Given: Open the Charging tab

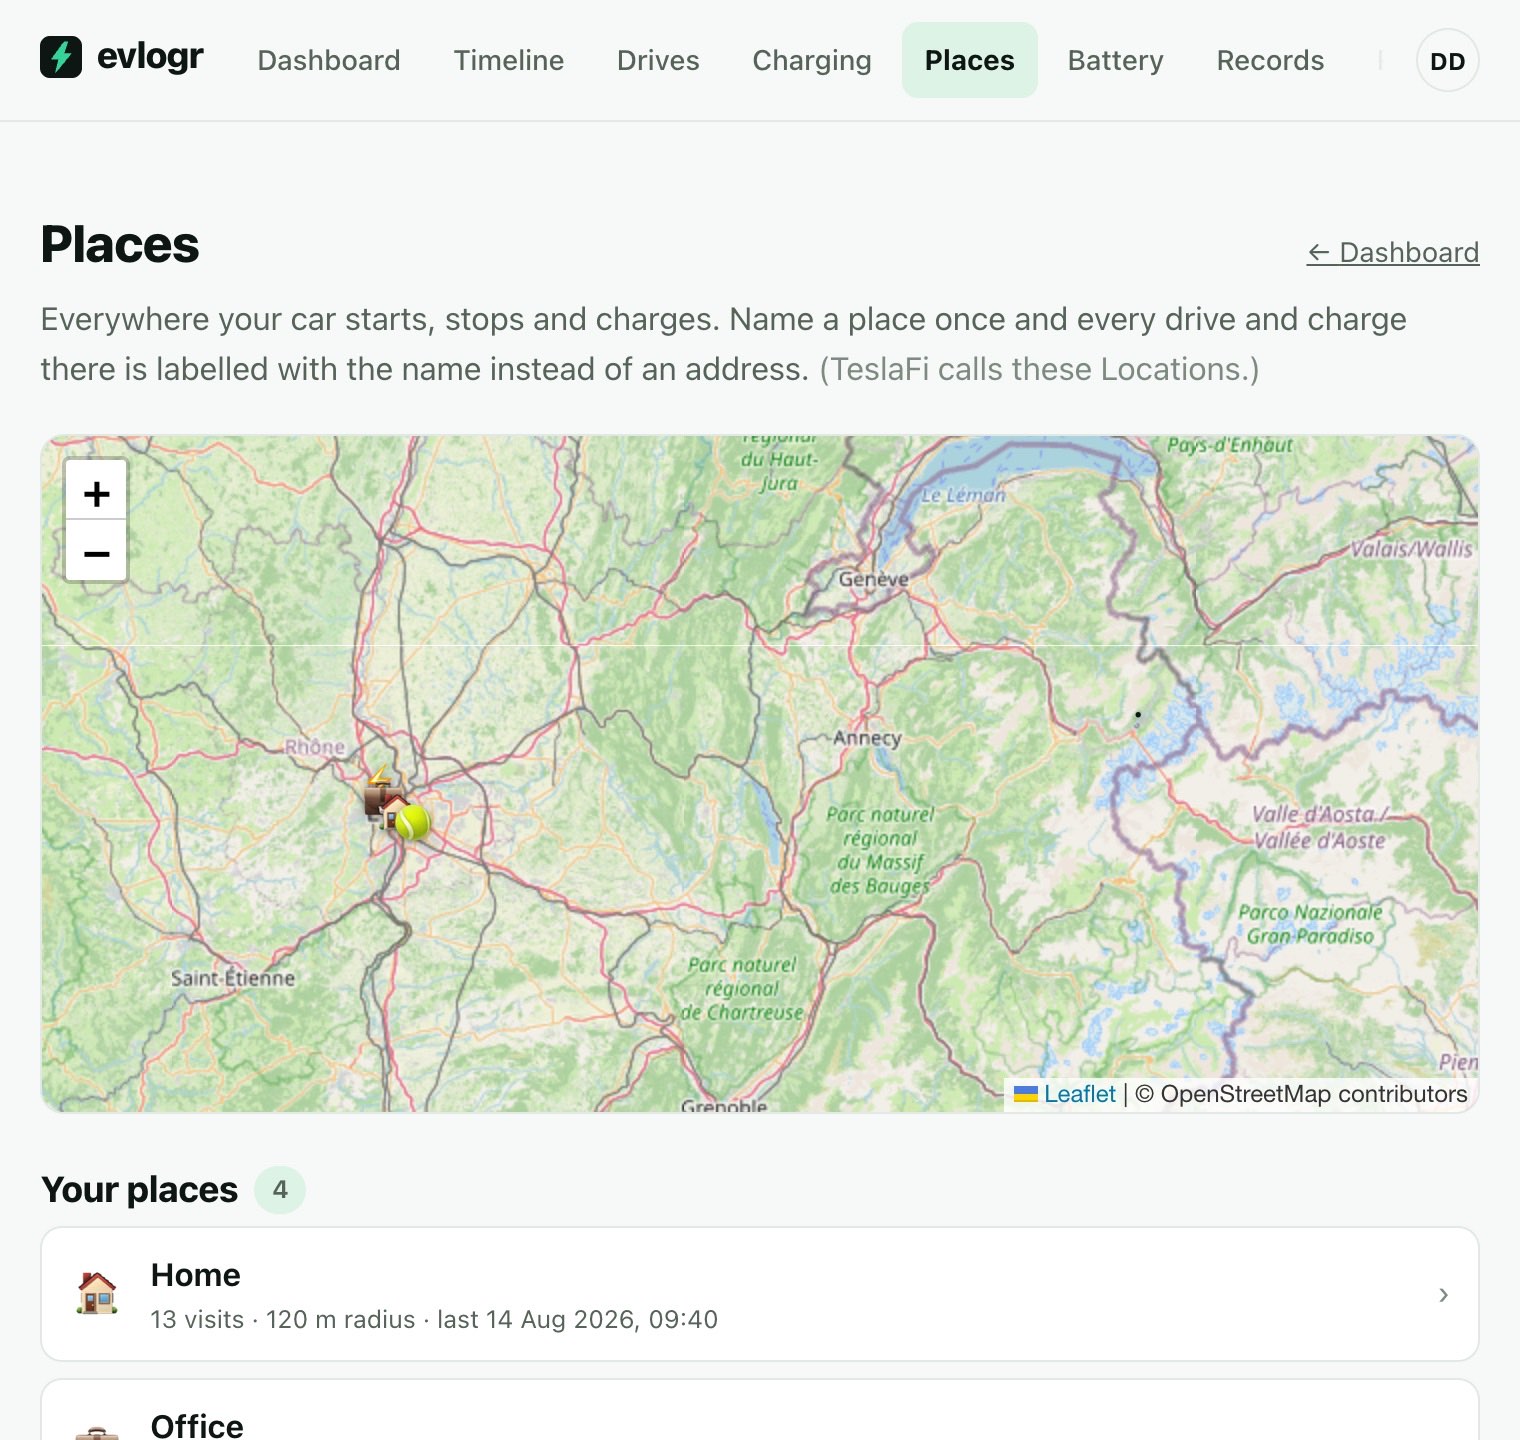Looking at the screenshot, I should (x=812, y=60).
